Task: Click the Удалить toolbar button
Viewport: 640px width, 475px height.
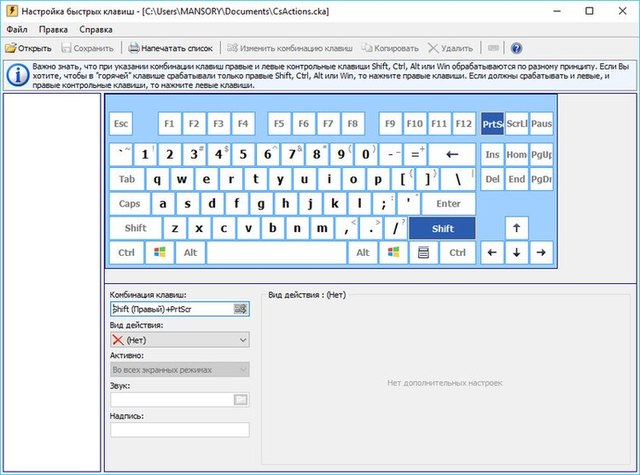Action: point(450,47)
